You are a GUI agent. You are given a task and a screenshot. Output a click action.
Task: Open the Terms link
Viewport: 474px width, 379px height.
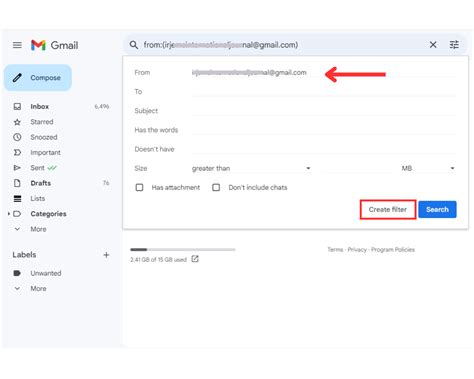tap(335, 250)
